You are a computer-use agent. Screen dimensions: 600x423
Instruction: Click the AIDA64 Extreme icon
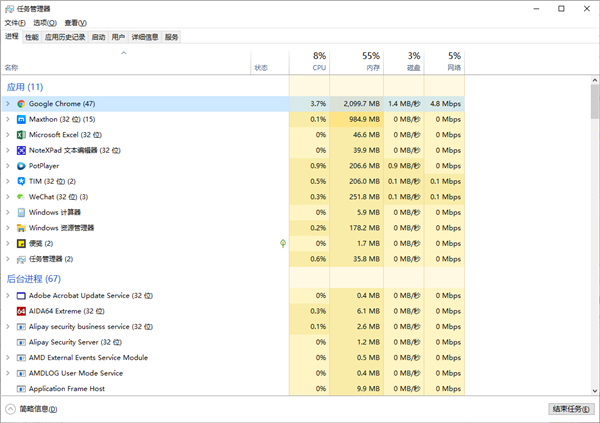point(21,311)
